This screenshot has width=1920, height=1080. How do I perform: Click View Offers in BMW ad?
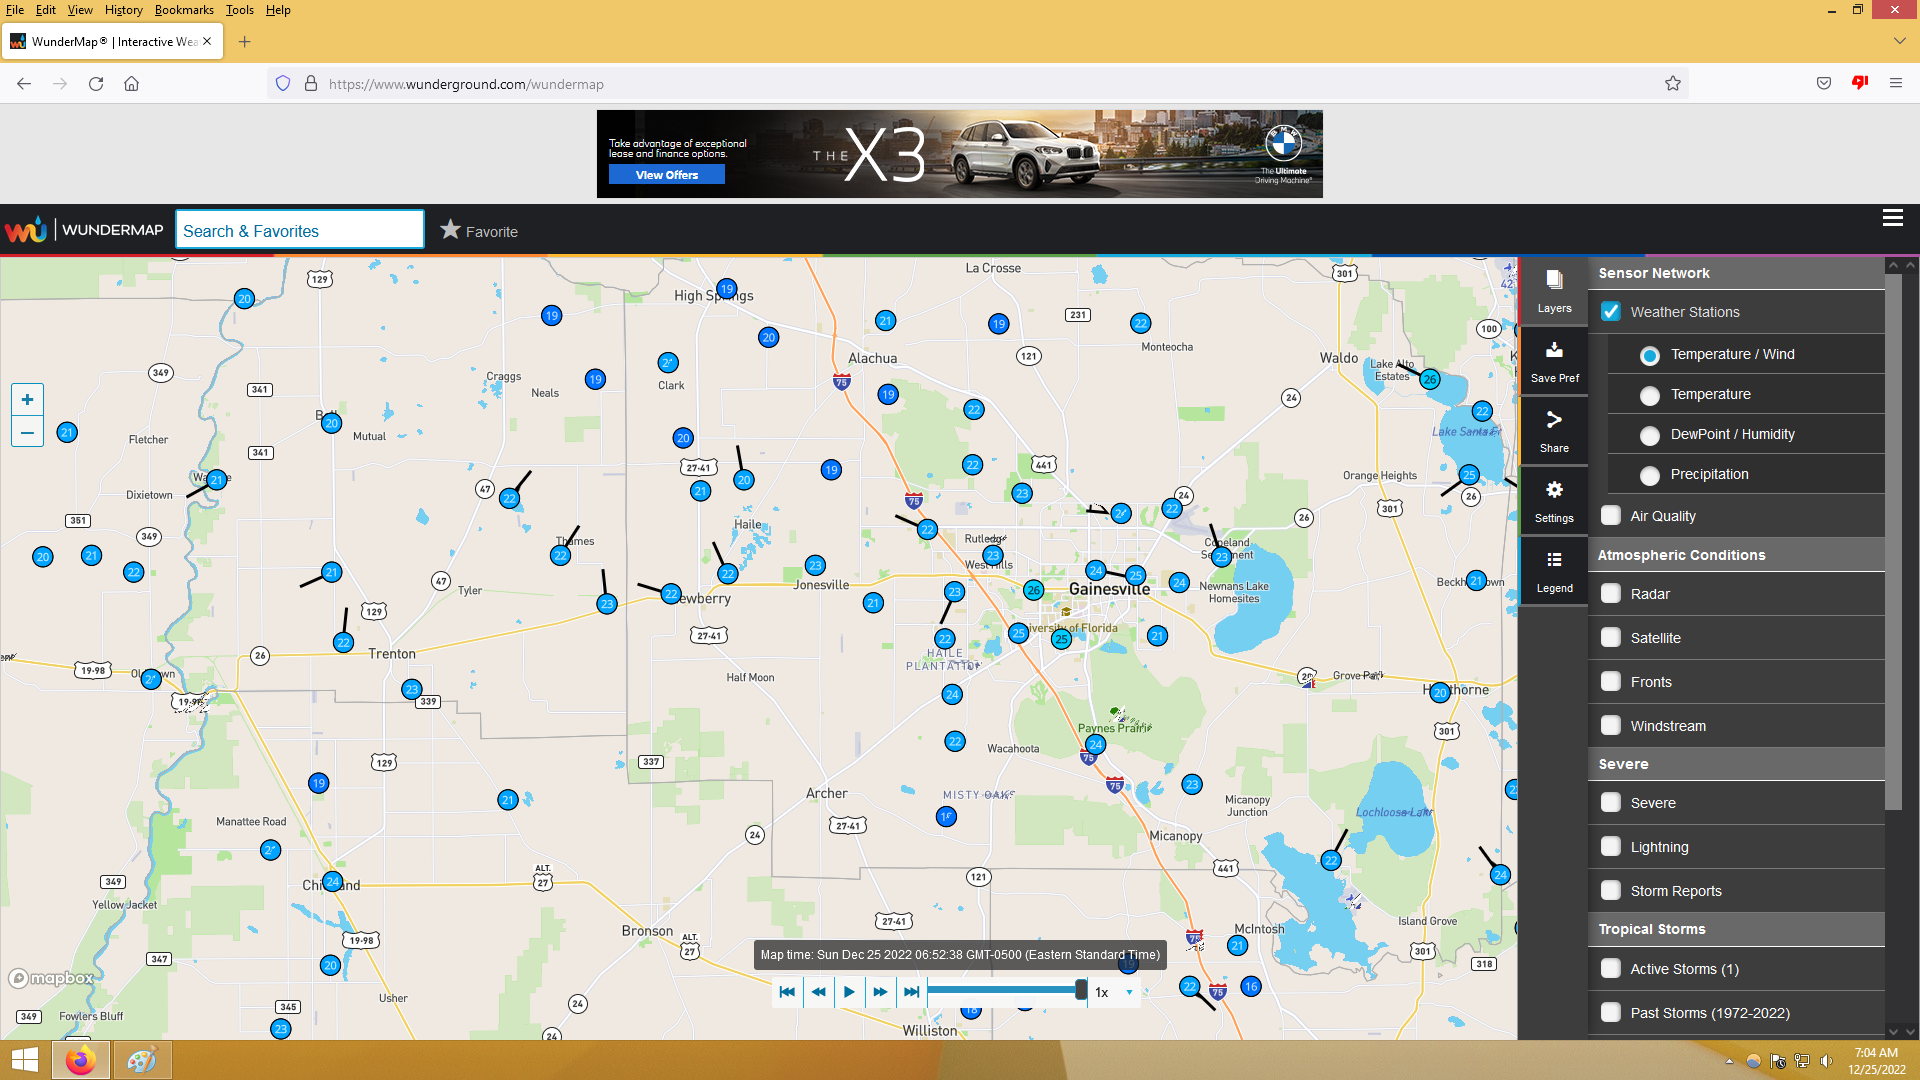(x=667, y=175)
